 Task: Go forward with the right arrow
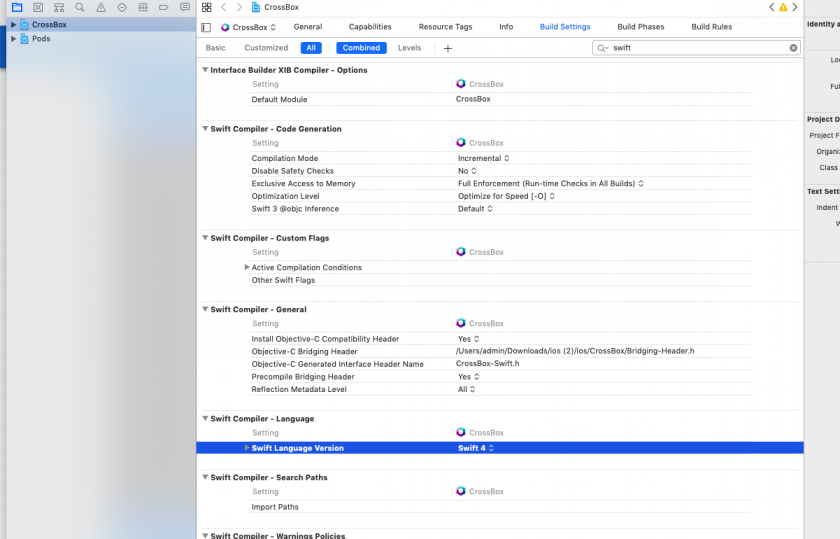[x=239, y=7]
